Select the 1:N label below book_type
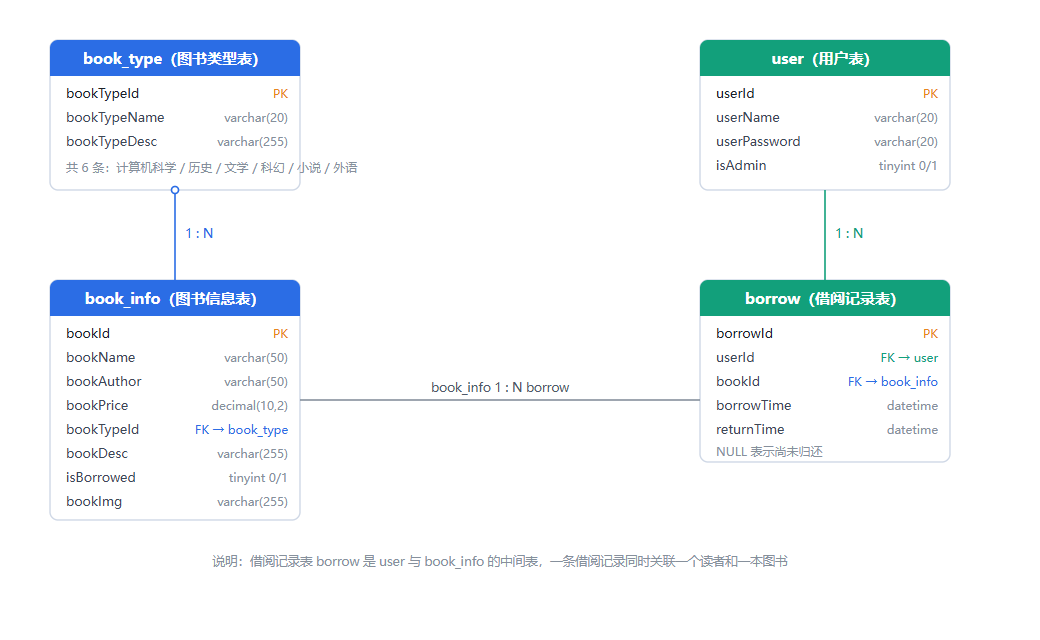The width and height of the screenshot is (1040, 640). tap(199, 233)
